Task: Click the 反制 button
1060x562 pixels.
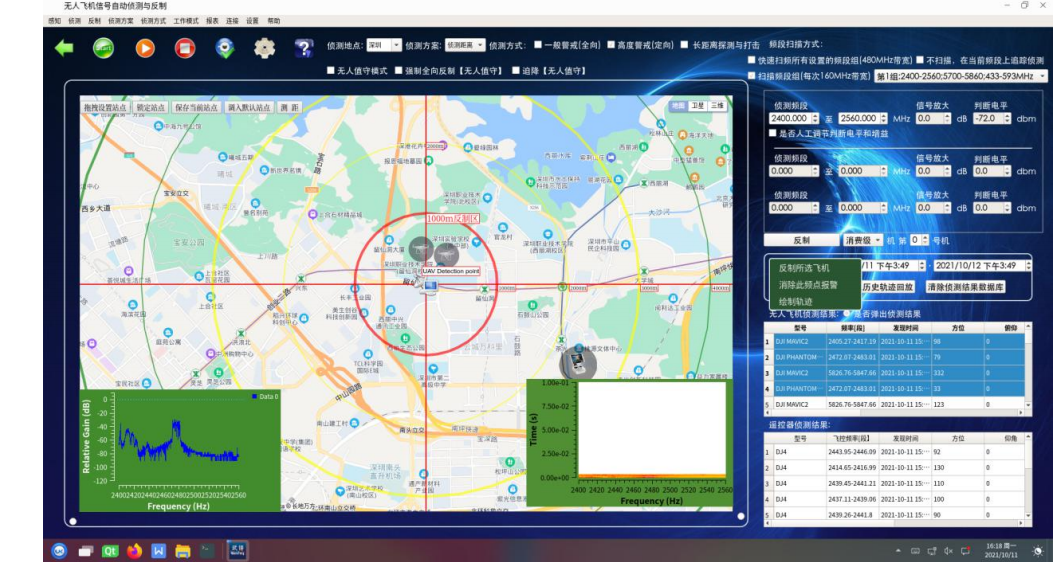Action: pos(802,240)
